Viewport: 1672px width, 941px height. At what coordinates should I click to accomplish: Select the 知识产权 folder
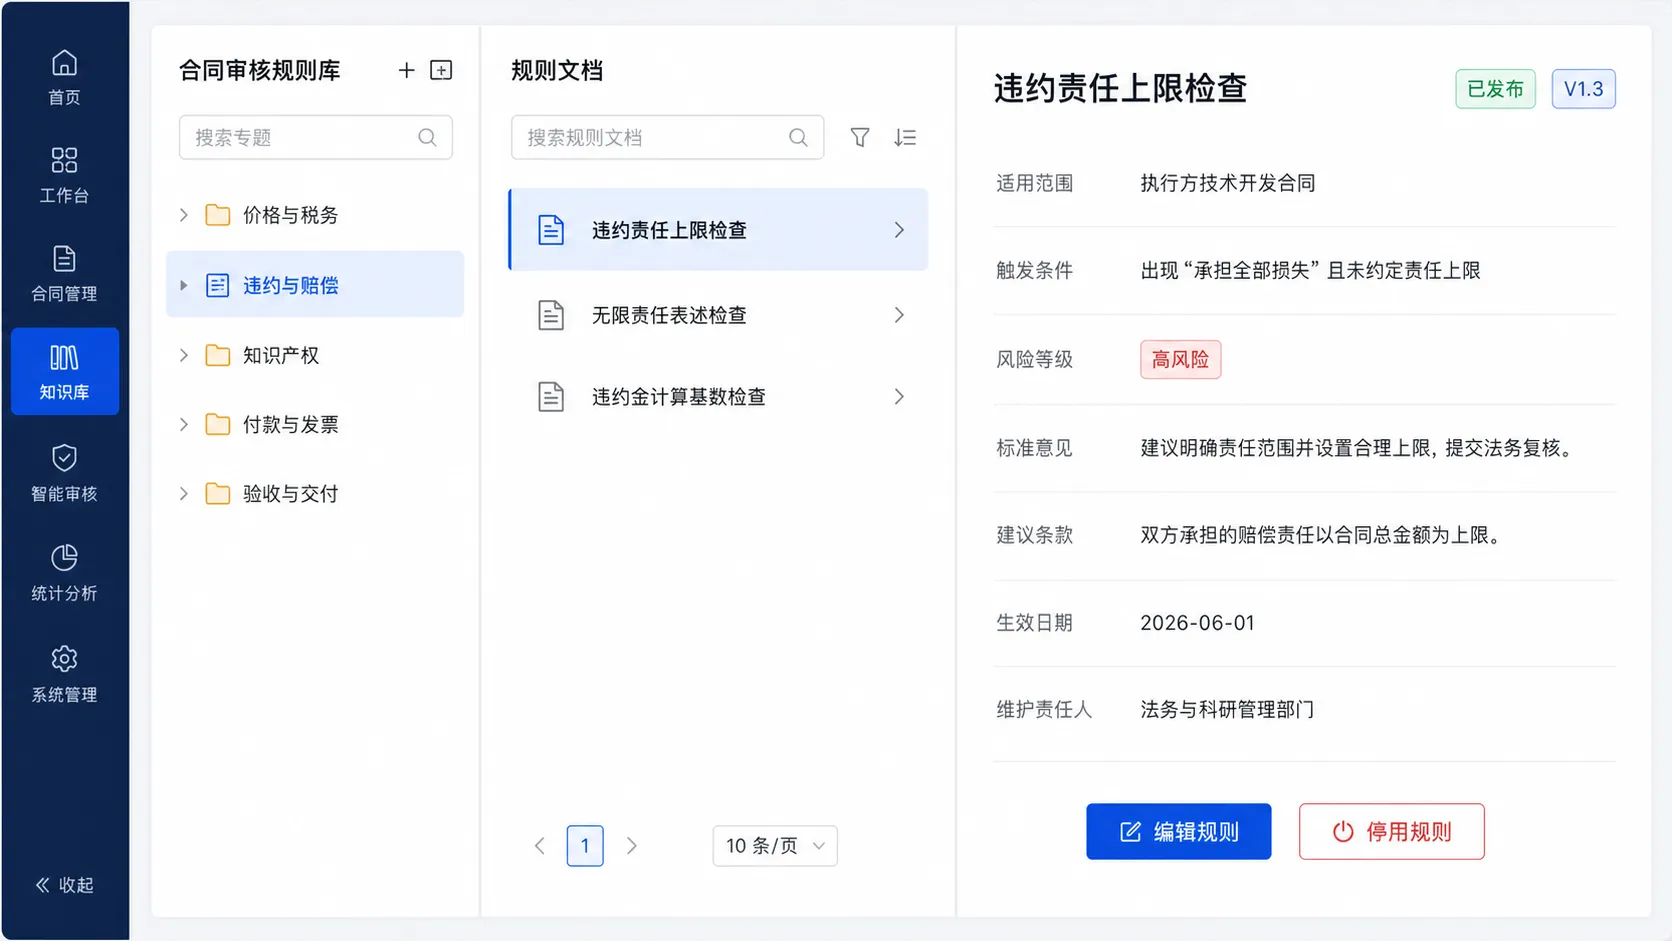(315, 355)
